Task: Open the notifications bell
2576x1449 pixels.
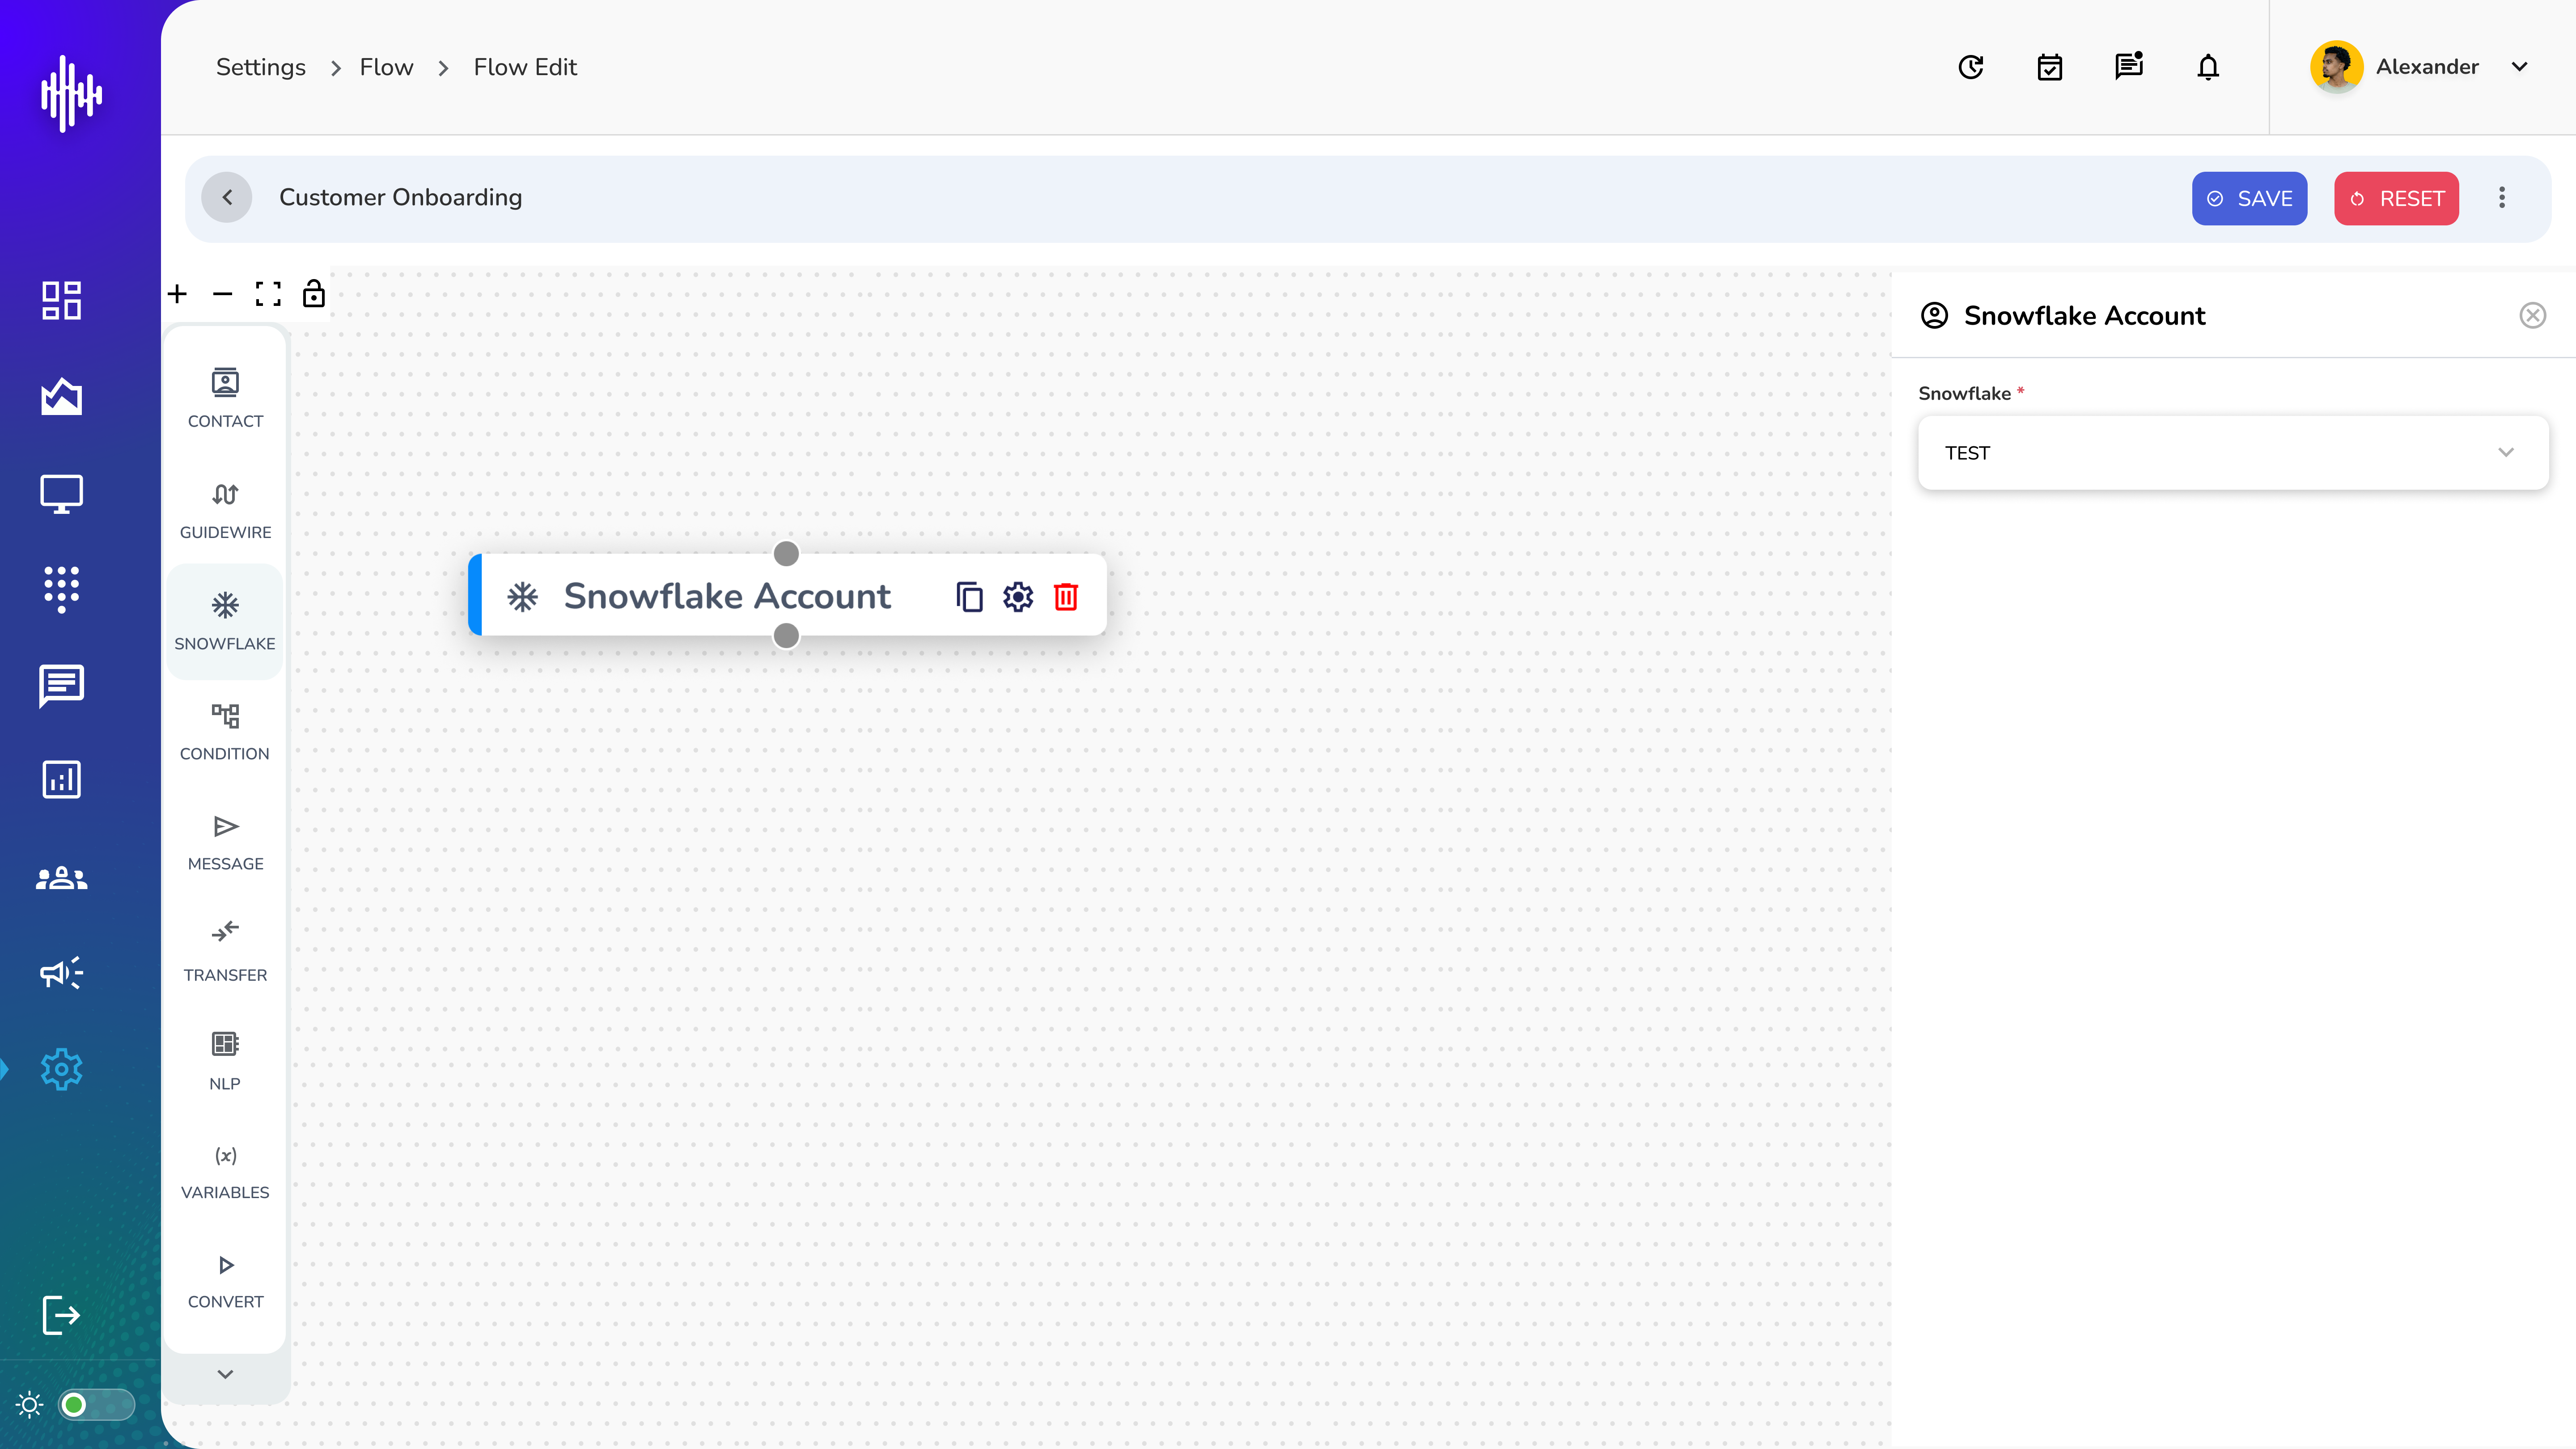Action: pos(2208,67)
